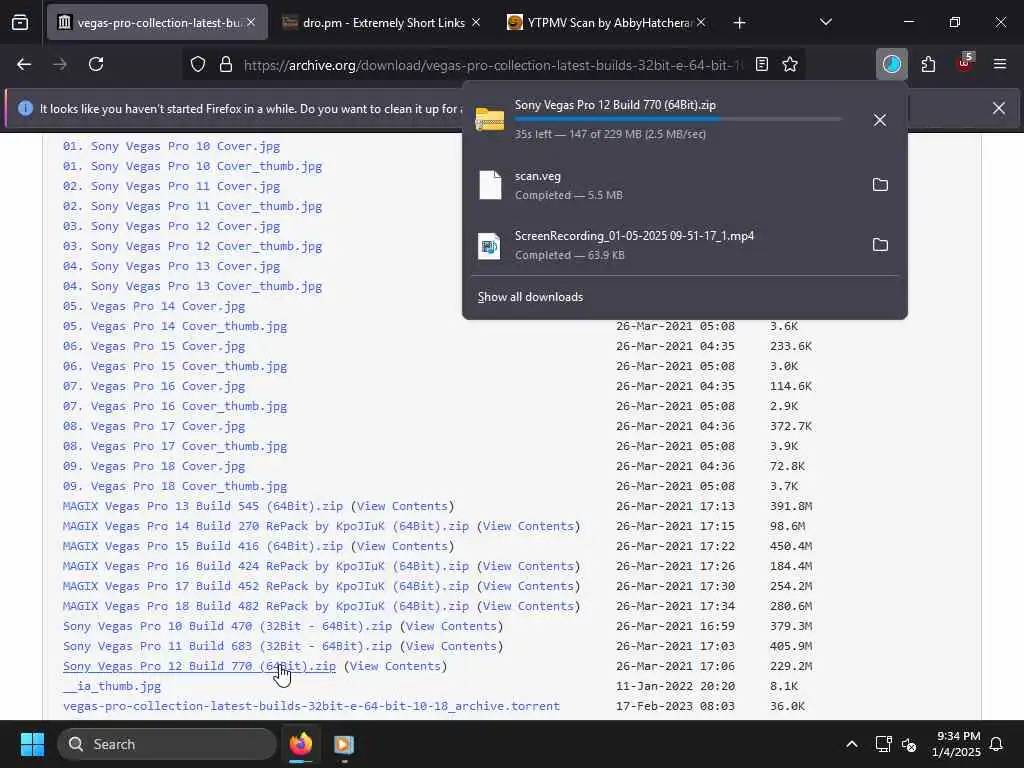Show ScreenRecording mp4 in its folder
The height and width of the screenshot is (768, 1024).
(880, 245)
